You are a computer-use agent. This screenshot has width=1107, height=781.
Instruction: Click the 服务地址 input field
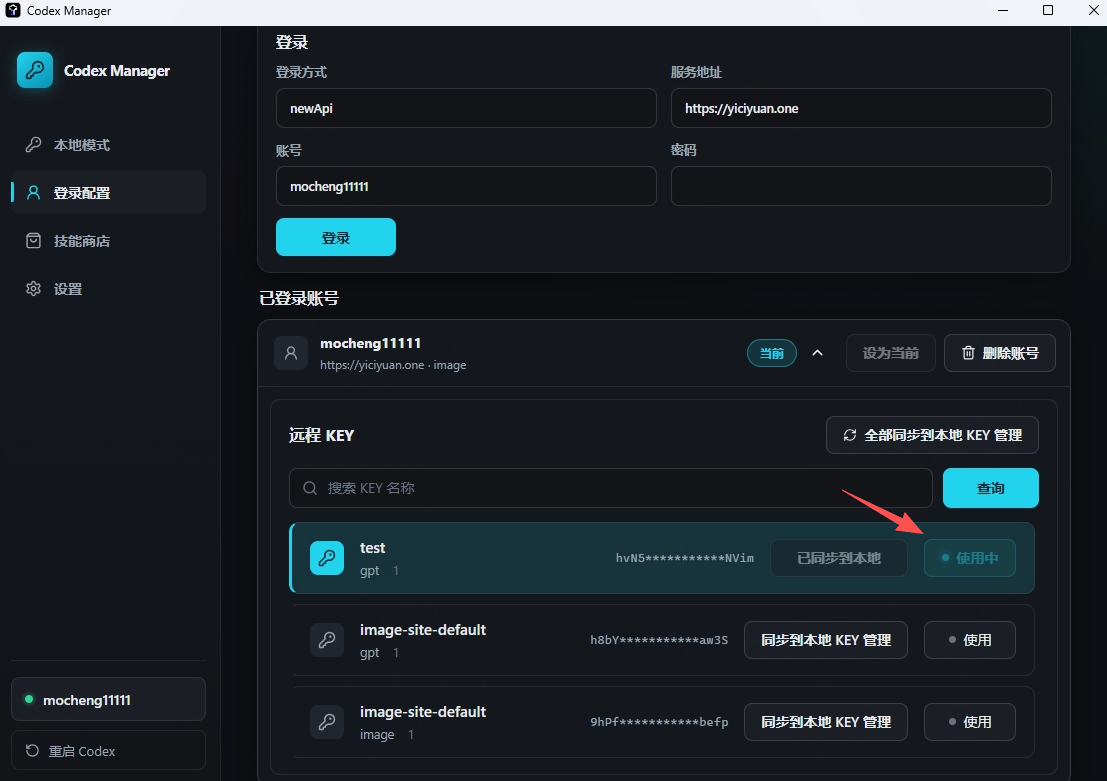(x=861, y=108)
